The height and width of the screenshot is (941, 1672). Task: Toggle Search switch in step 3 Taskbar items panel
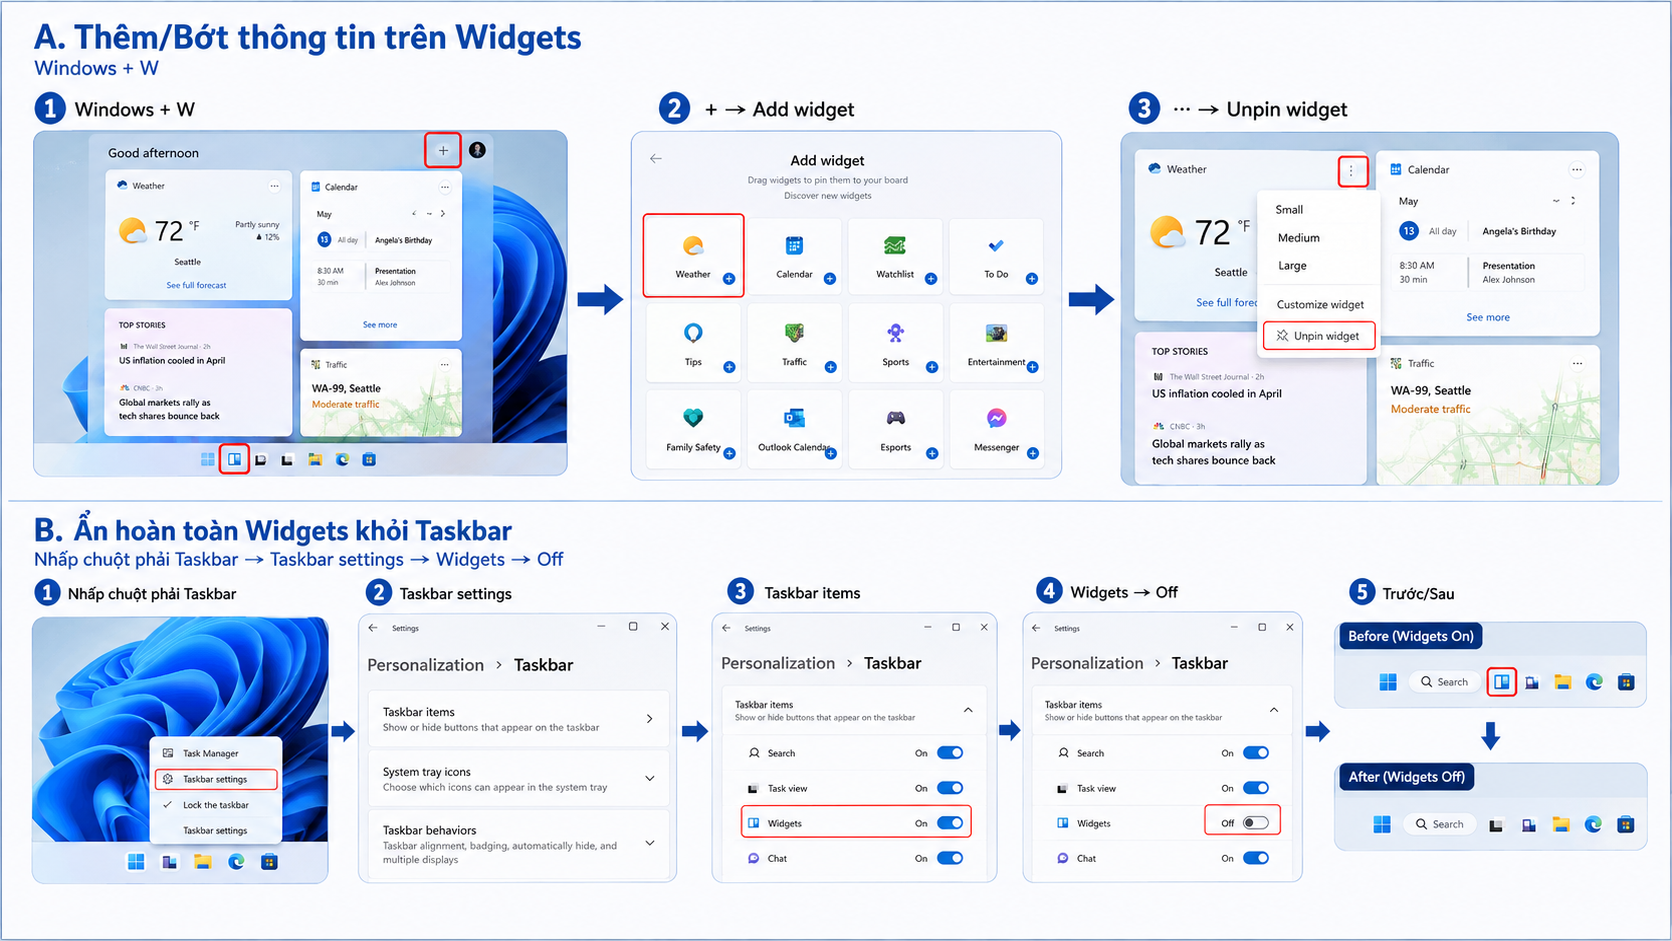click(950, 753)
